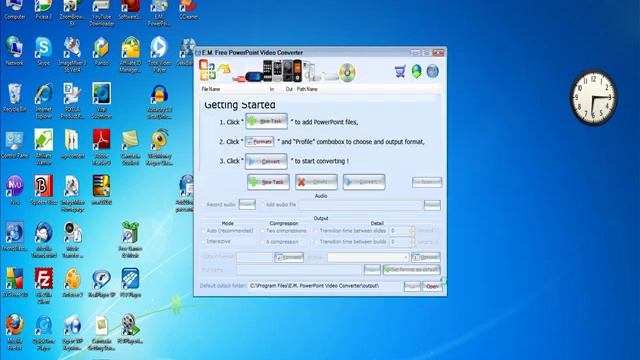Open the Total Video Player shortcut
The height and width of the screenshot is (360, 640).
point(159,55)
